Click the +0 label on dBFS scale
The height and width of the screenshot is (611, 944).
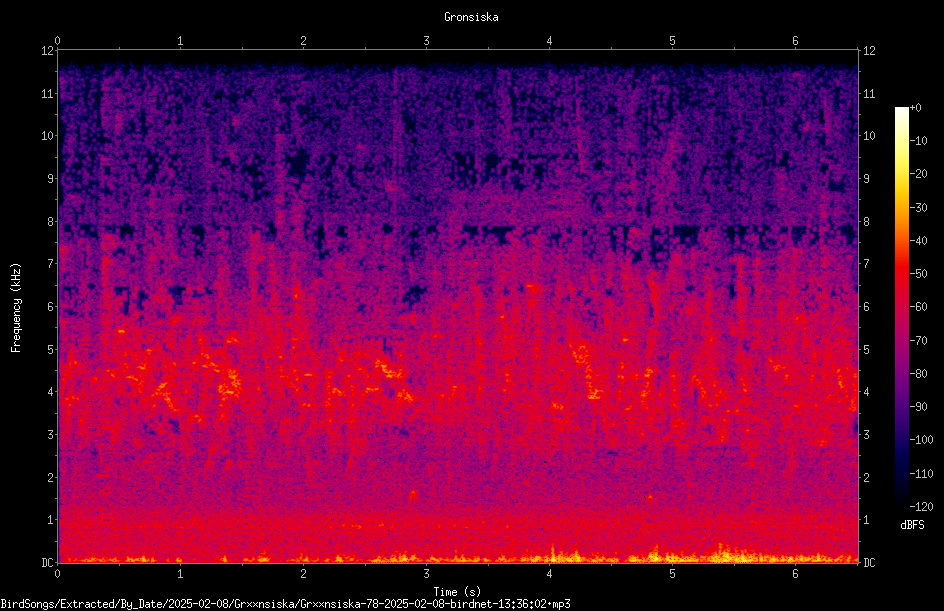pyautogui.click(x=916, y=108)
